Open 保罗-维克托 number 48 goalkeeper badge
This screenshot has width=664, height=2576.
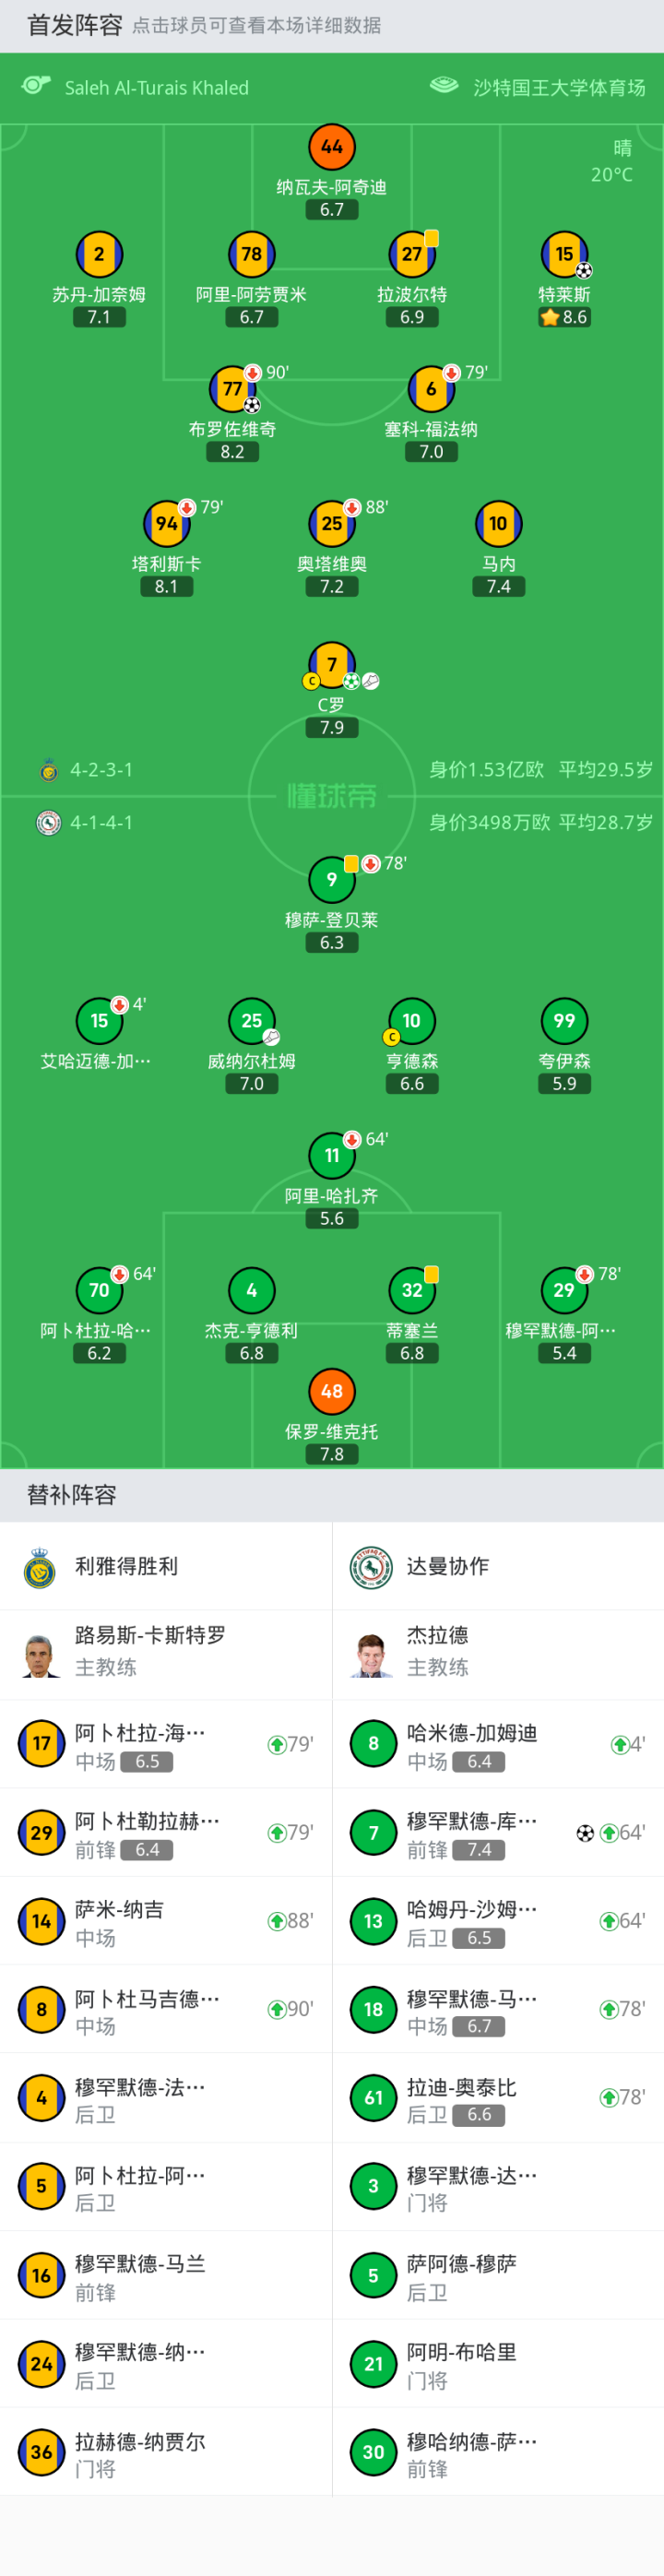click(x=332, y=1391)
